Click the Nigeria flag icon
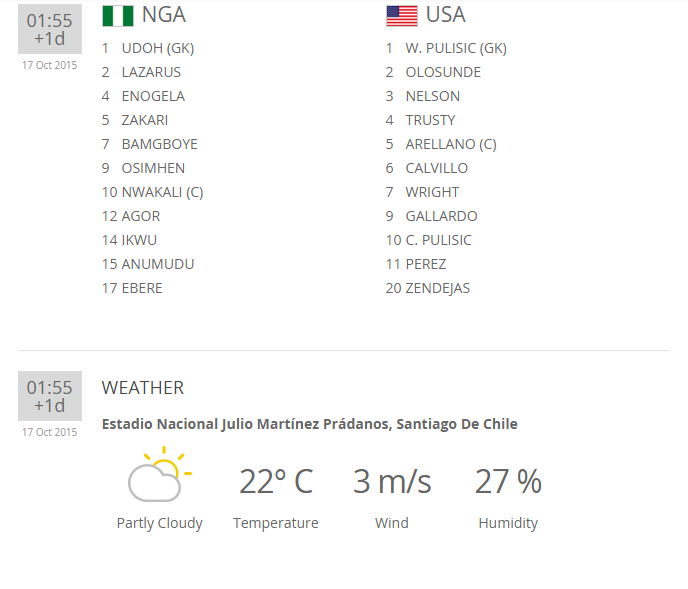This screenshot has width=688, height=589. point(117,16)
